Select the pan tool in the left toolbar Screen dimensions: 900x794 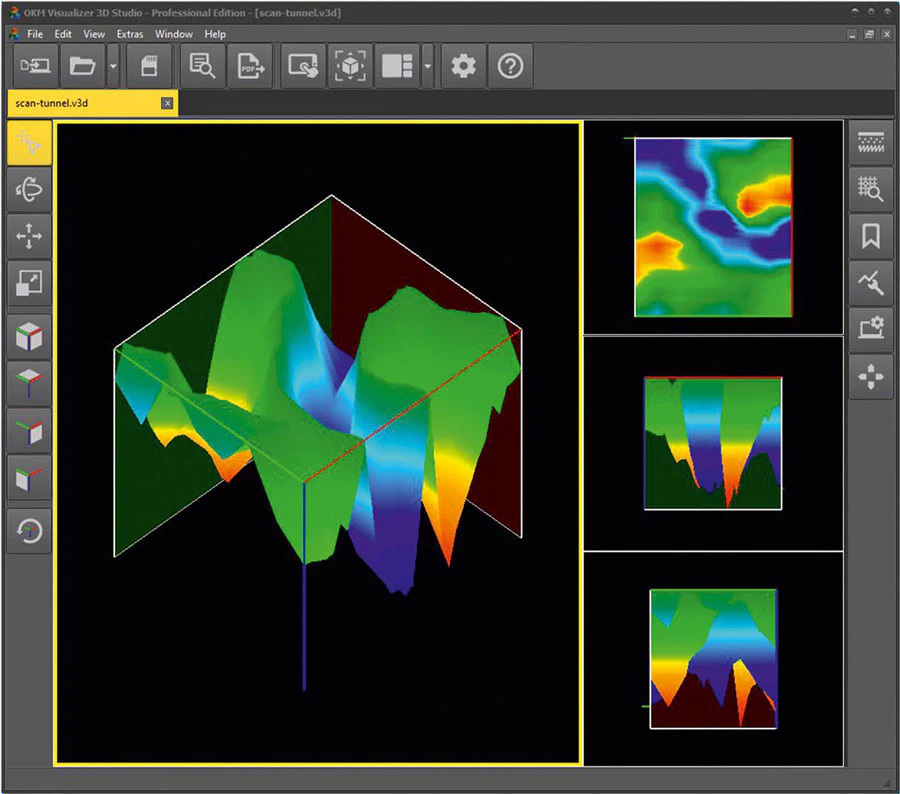coord(28,235)
